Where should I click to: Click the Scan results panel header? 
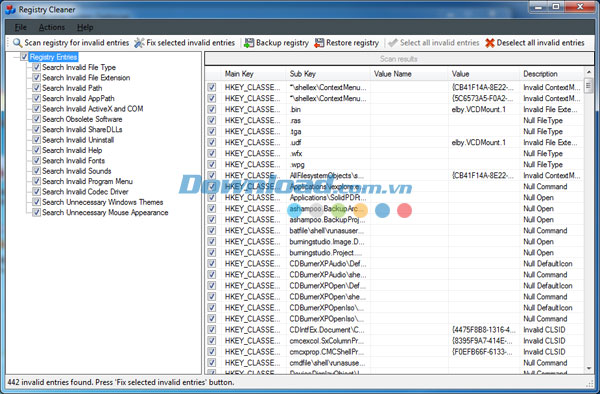pos(399,59)
